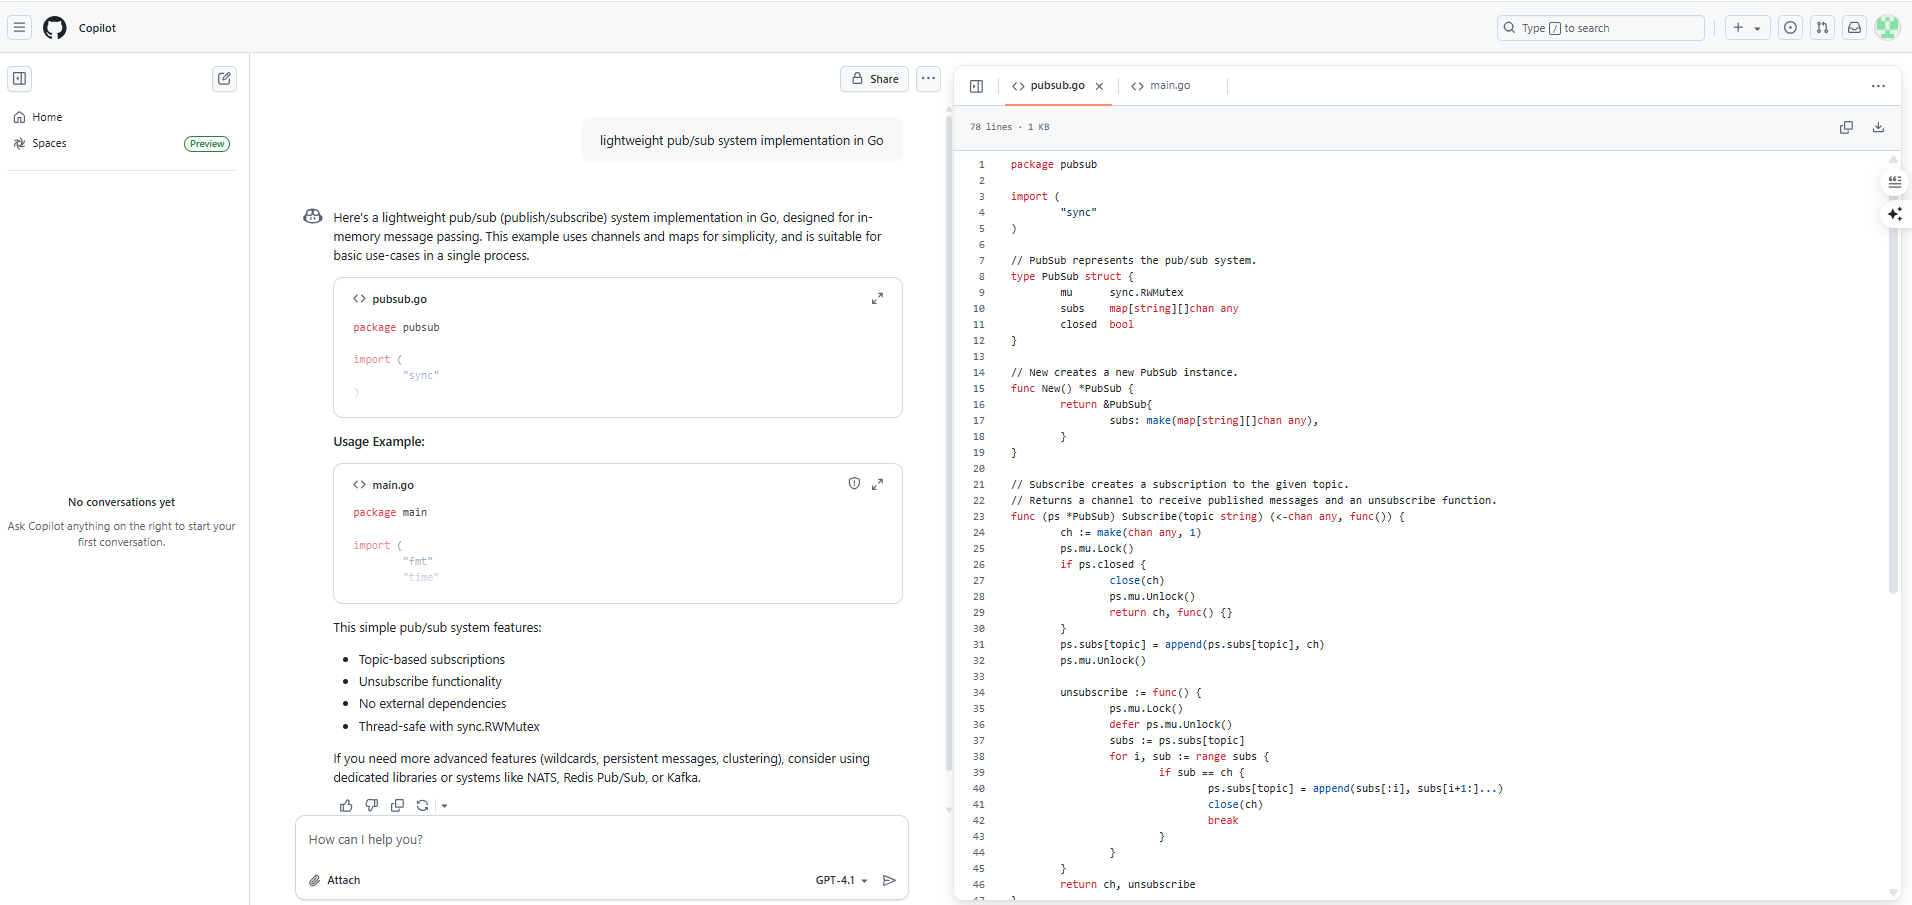The image size is (1912, 905).
Task: Click 'Topic-based subscriptions' bullet text
Action: click(x=432, y=660)
